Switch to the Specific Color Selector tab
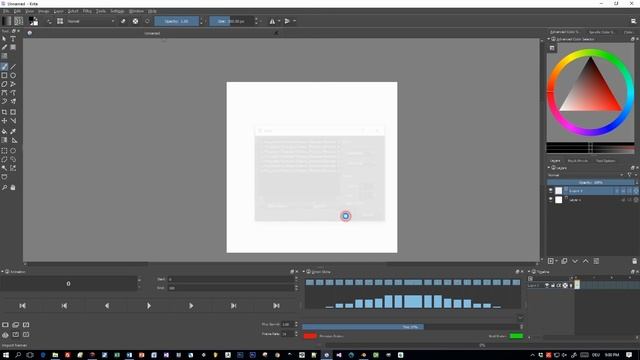This screenshot has width=640, height=360. coord(601,32)
